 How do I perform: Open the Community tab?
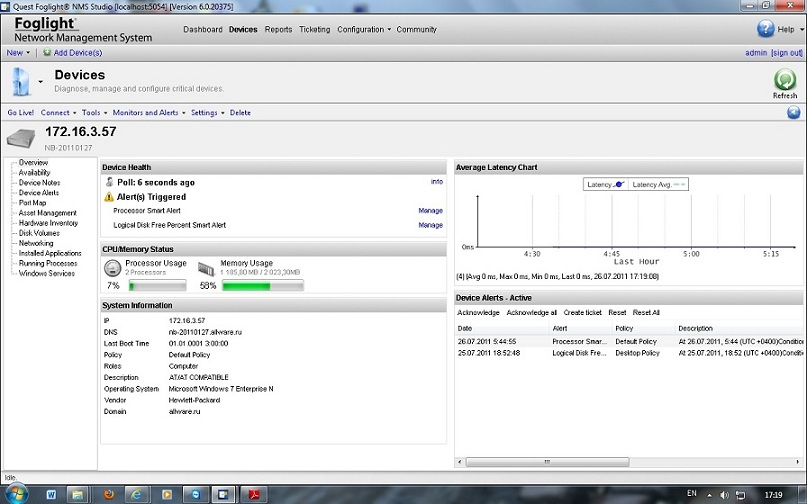click(416, 29)
